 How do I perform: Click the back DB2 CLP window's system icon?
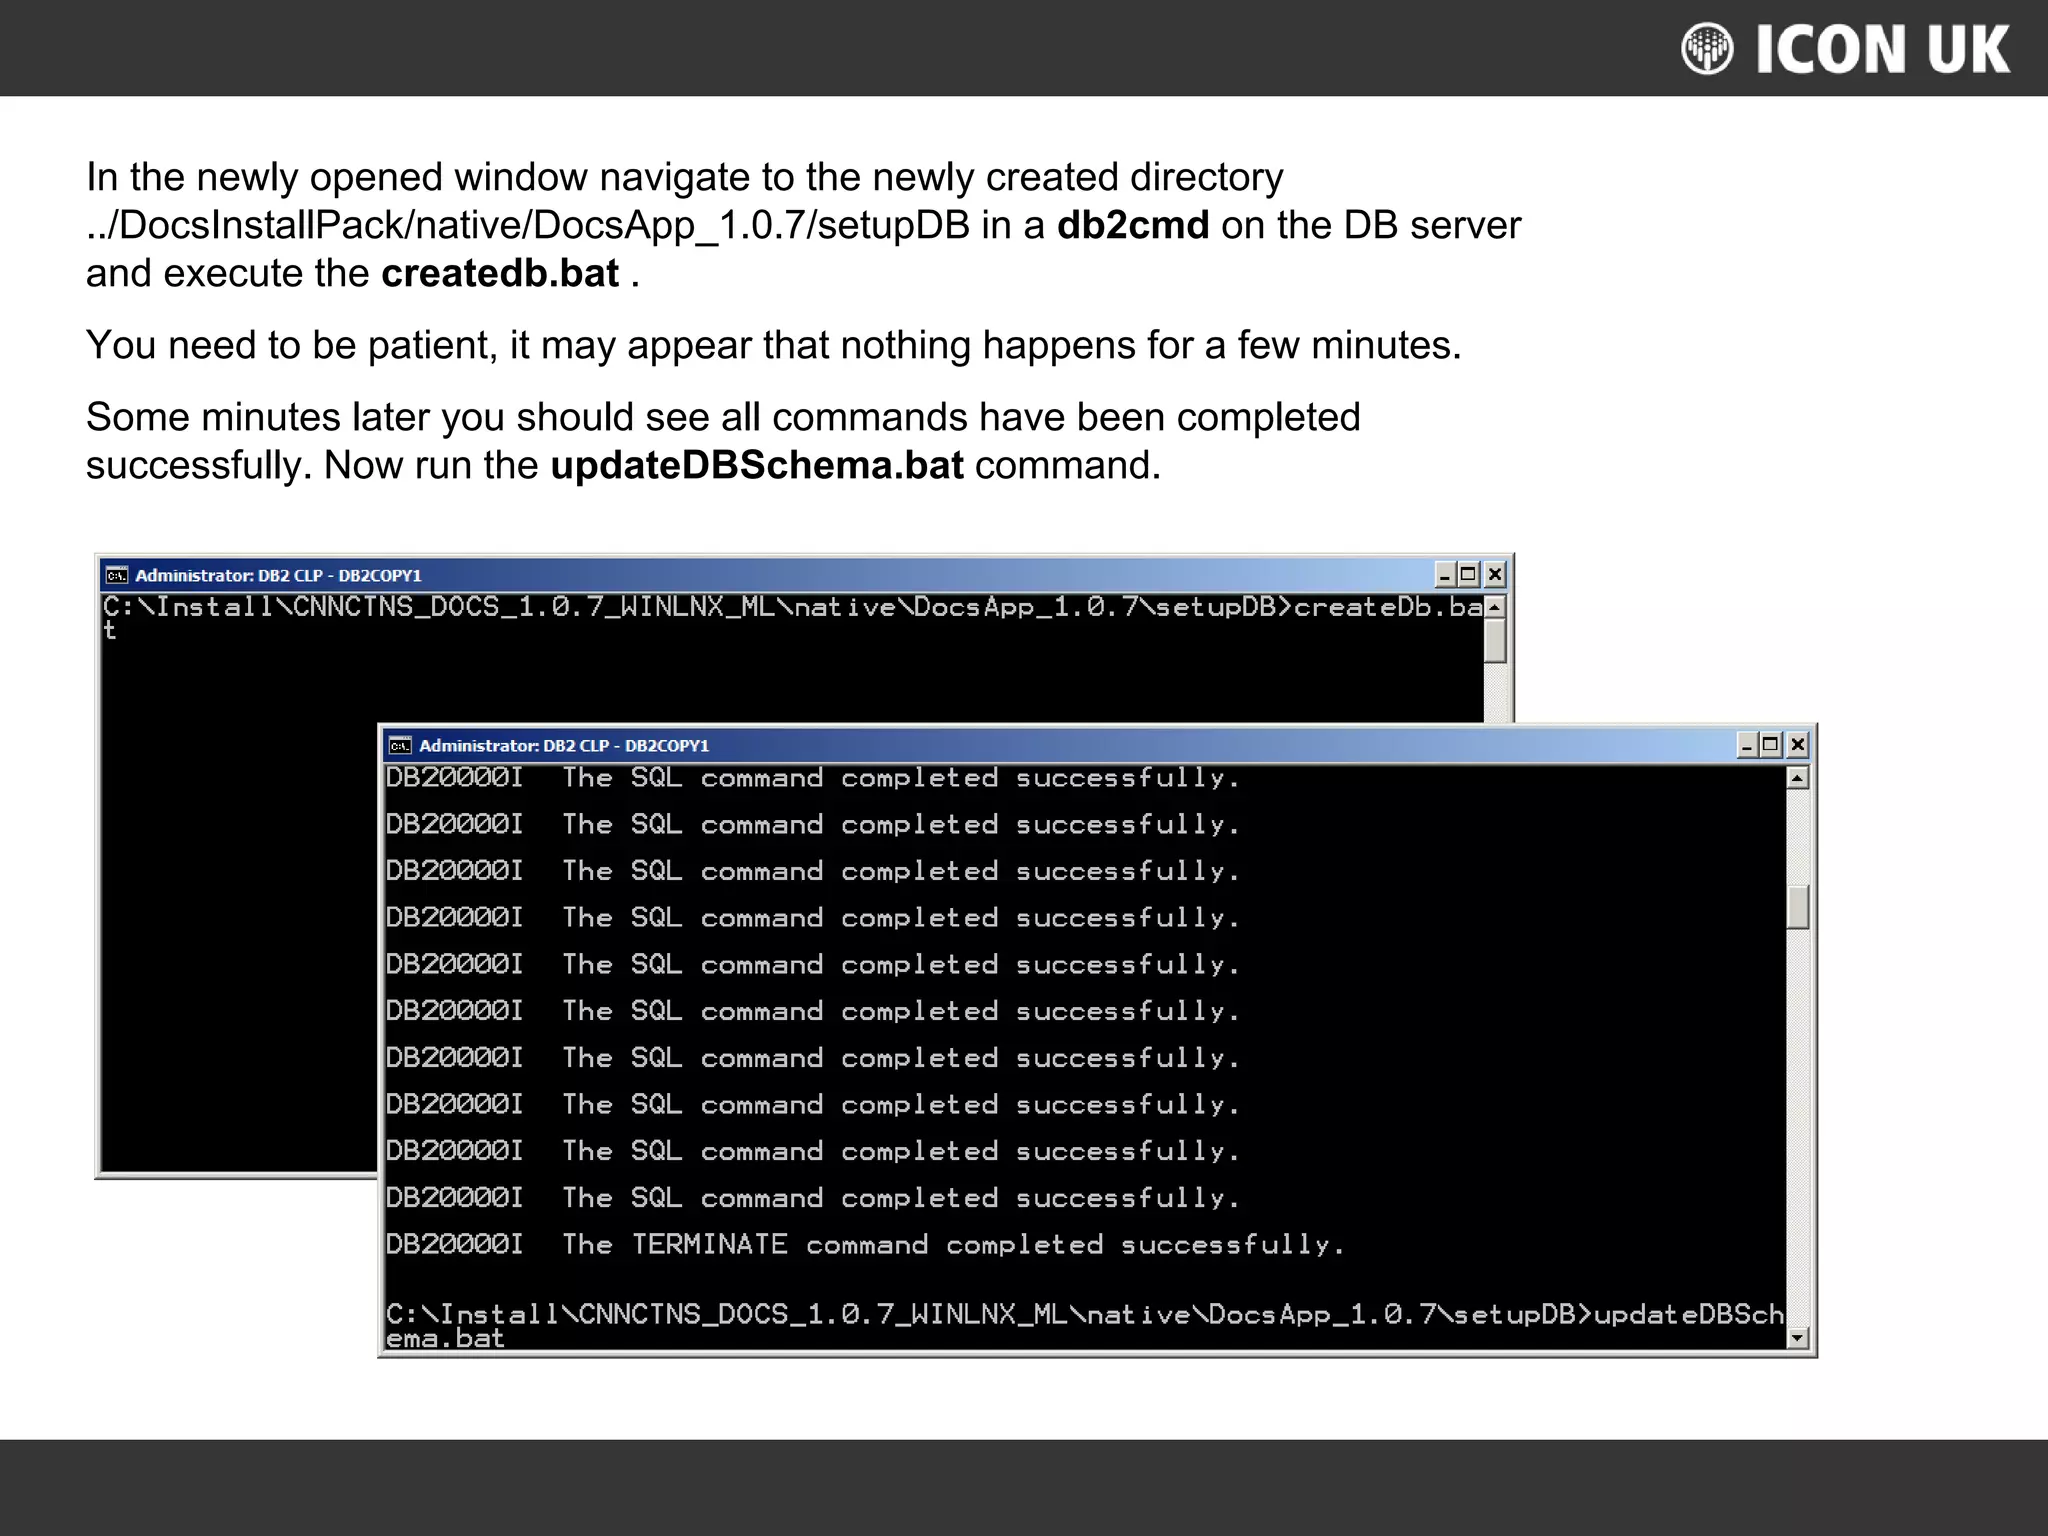pyautogui.click(x=117, y=575)
